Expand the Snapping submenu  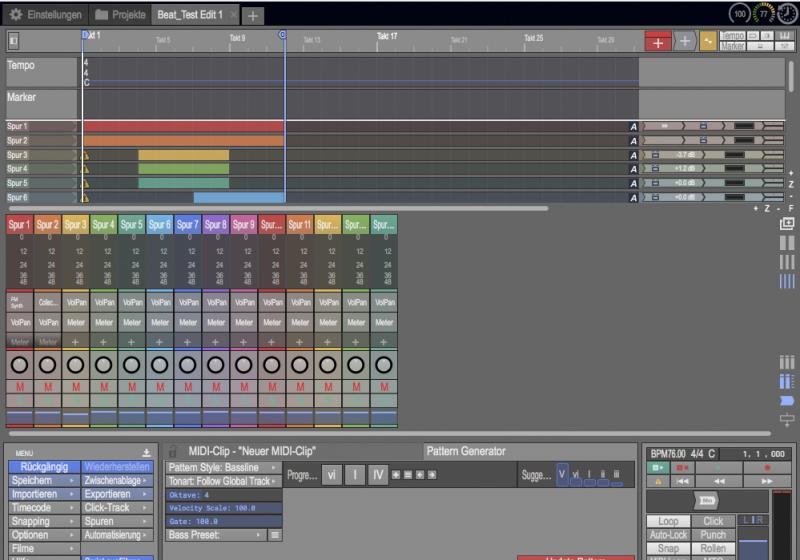coord(44,521)
